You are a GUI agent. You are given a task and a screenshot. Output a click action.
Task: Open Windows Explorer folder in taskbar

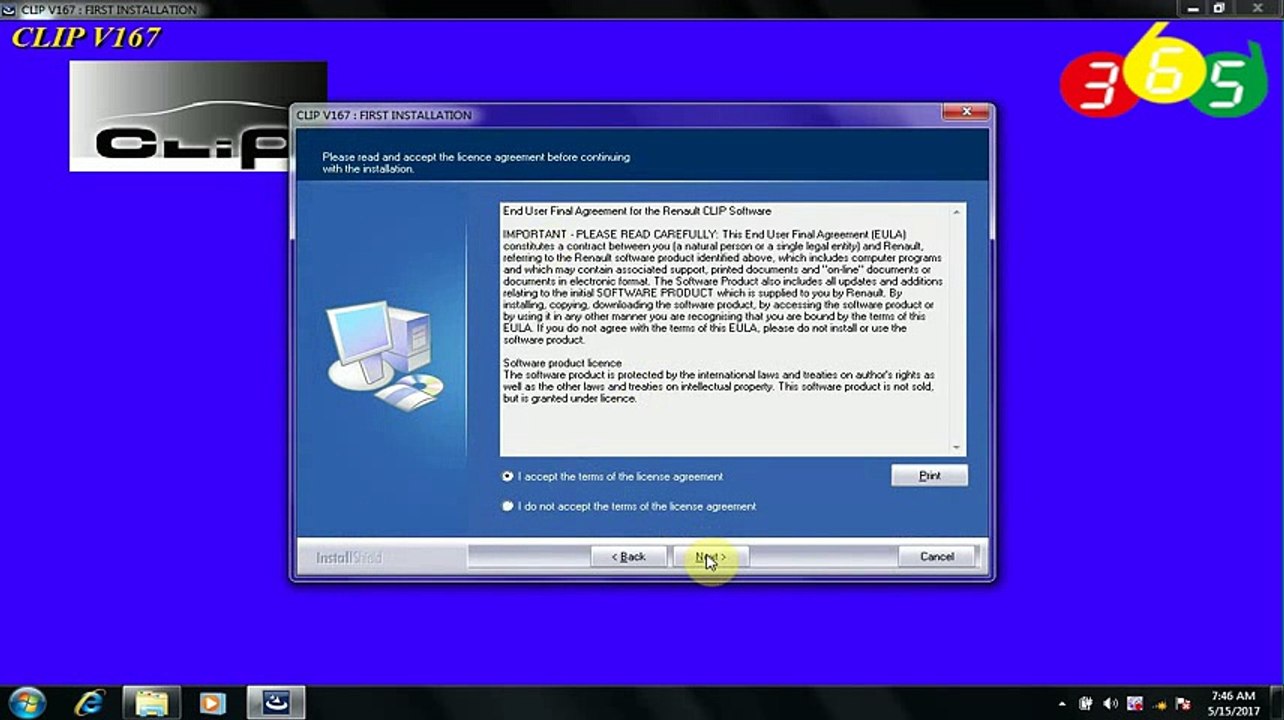pyautogui.click(x=151, y=703)
